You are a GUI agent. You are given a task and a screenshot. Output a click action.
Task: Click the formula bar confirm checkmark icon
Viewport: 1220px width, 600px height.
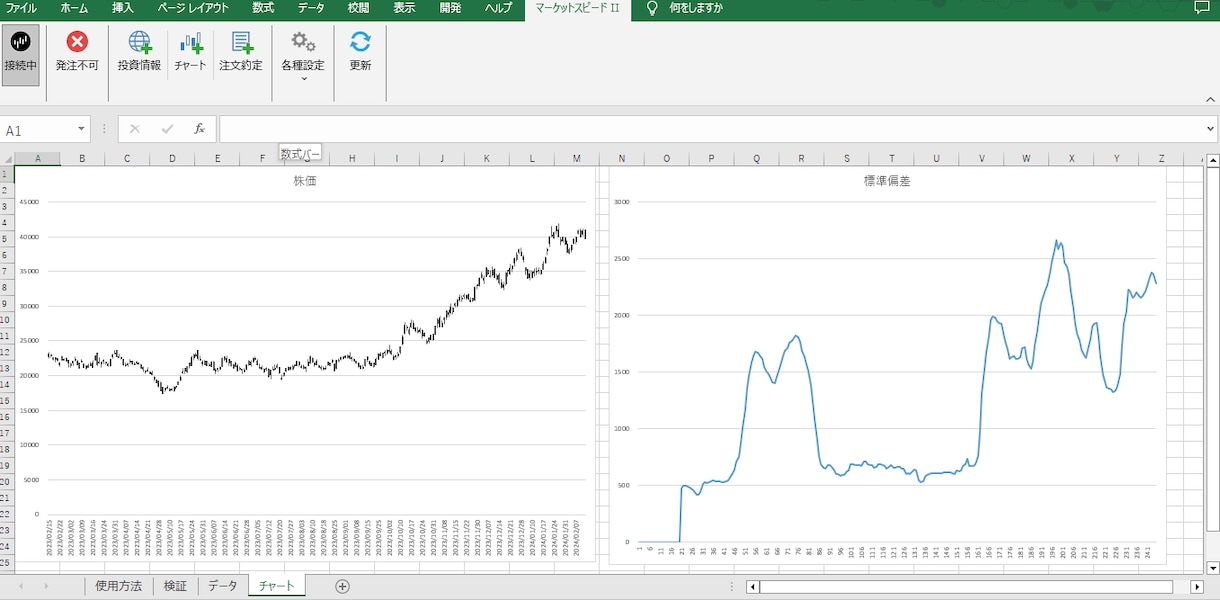pyautogui.click(x=167, y=129)
